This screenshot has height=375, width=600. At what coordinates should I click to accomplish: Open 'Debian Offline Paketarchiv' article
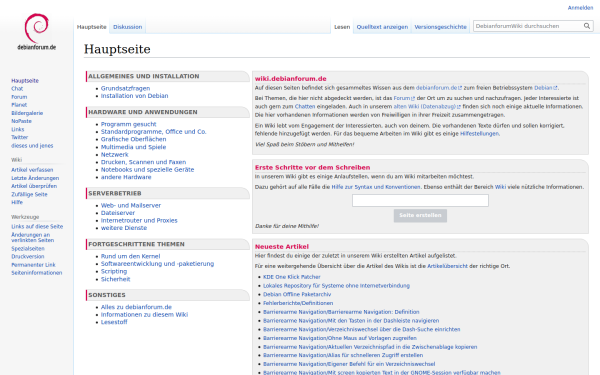297,295
